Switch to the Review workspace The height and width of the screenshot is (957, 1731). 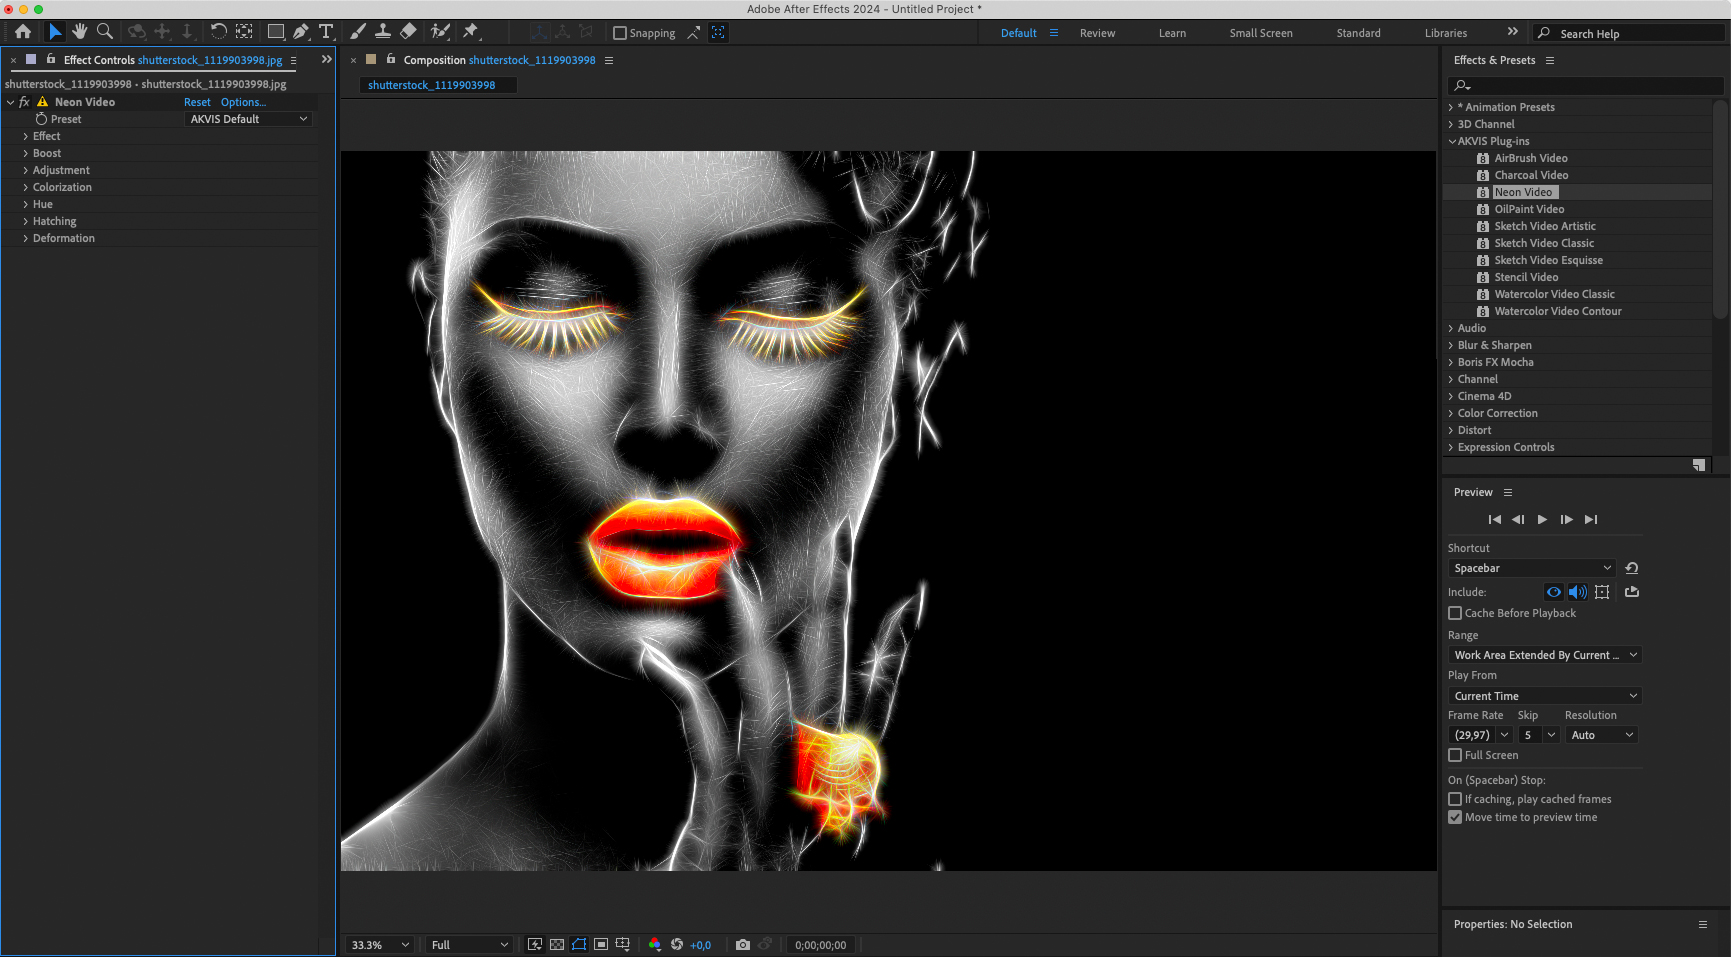[x=1097, y=33]
